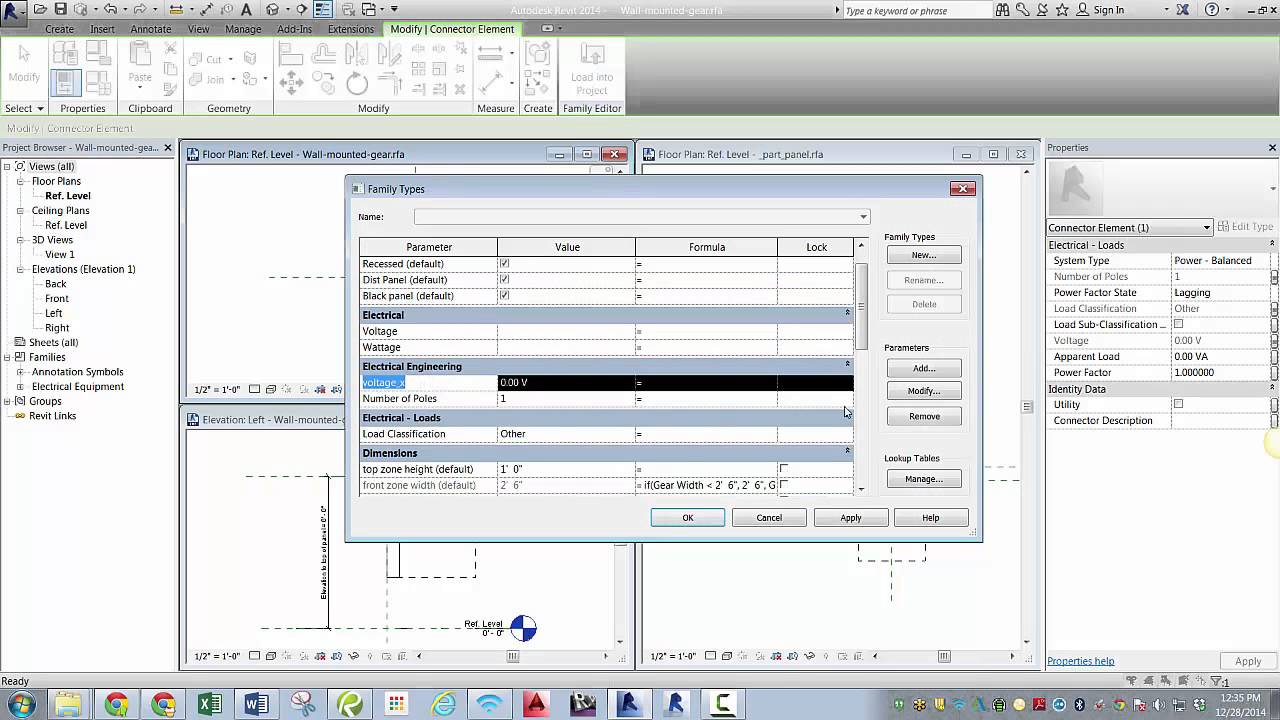Screen dimensions: 1280x720
Task: Open the Extensions ribbon tab
Action: [x=351, y=29]
